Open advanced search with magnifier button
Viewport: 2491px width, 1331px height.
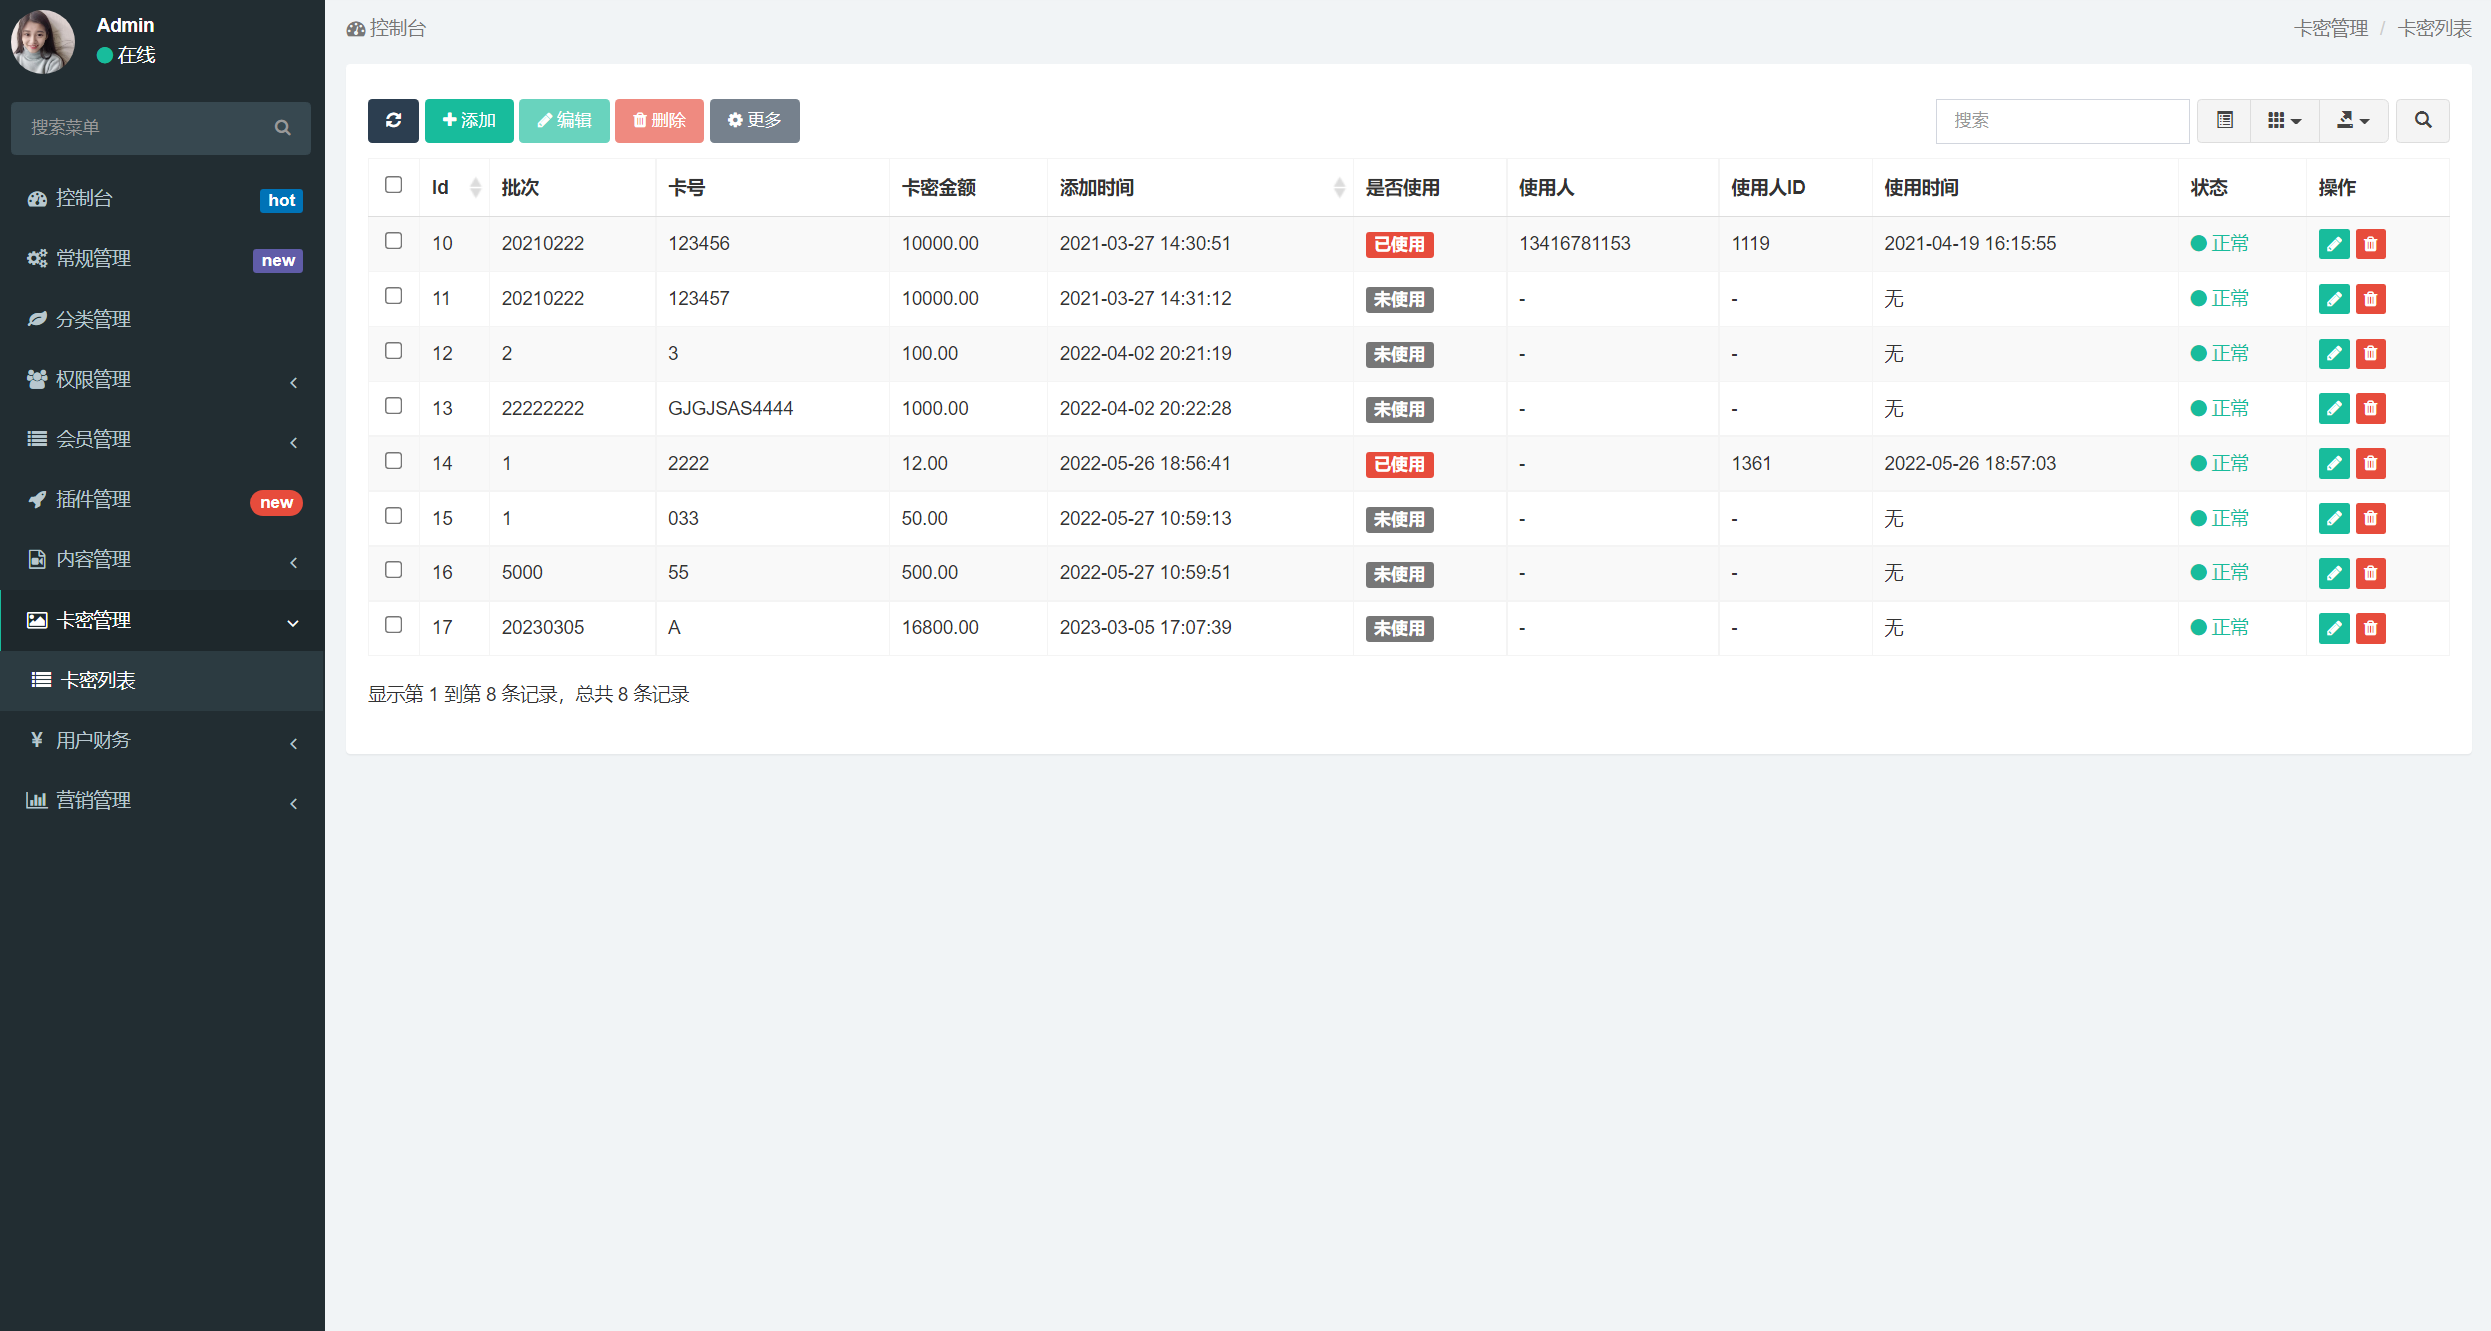2422,120
